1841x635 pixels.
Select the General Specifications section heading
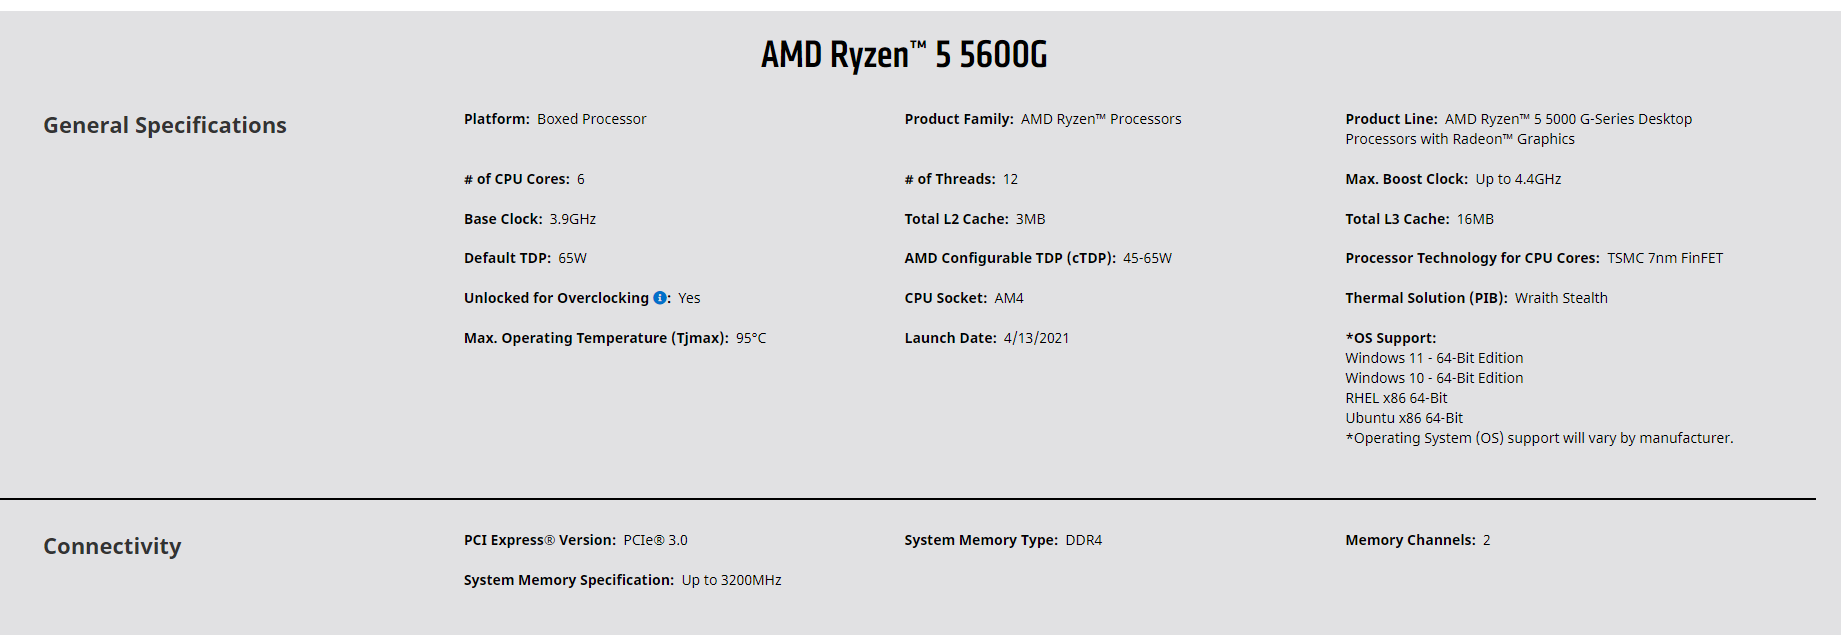click(165, 125)
